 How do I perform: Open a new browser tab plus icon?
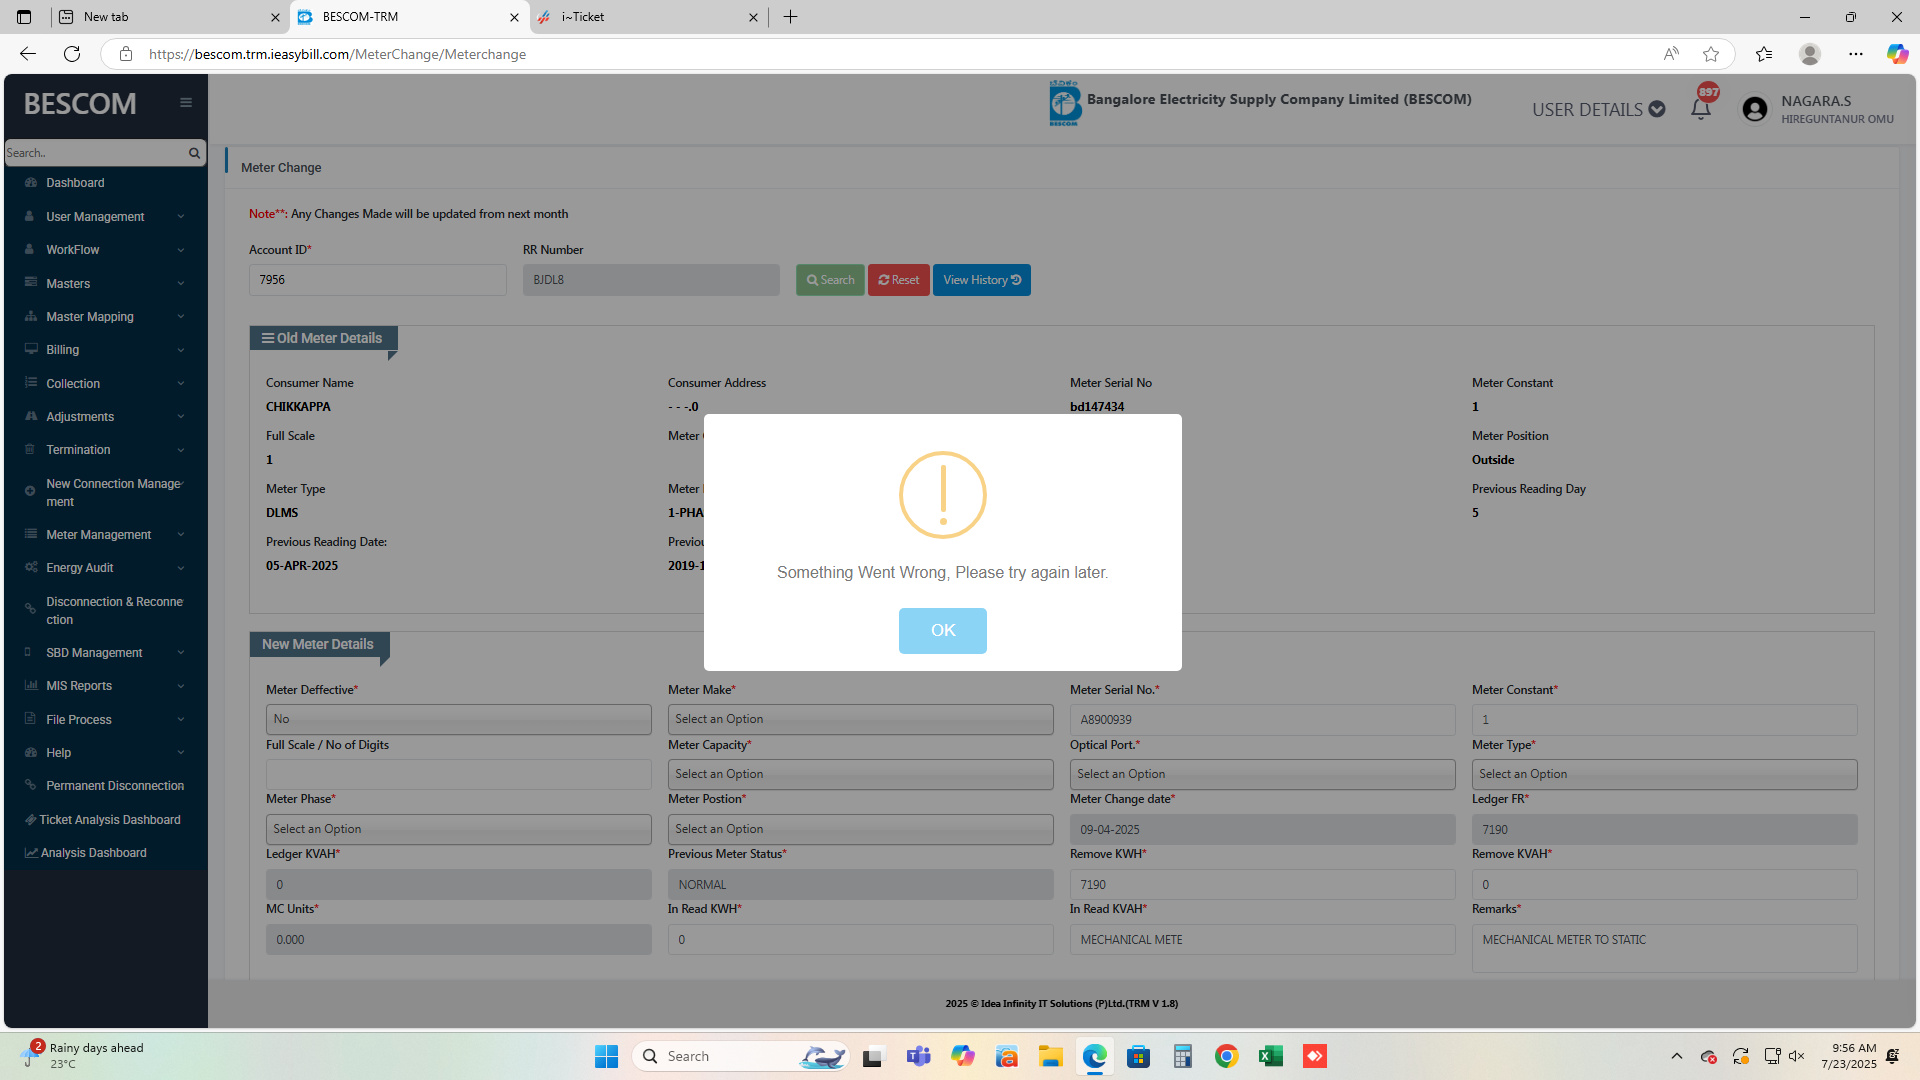pyautogui.click(x=790, y=17)
